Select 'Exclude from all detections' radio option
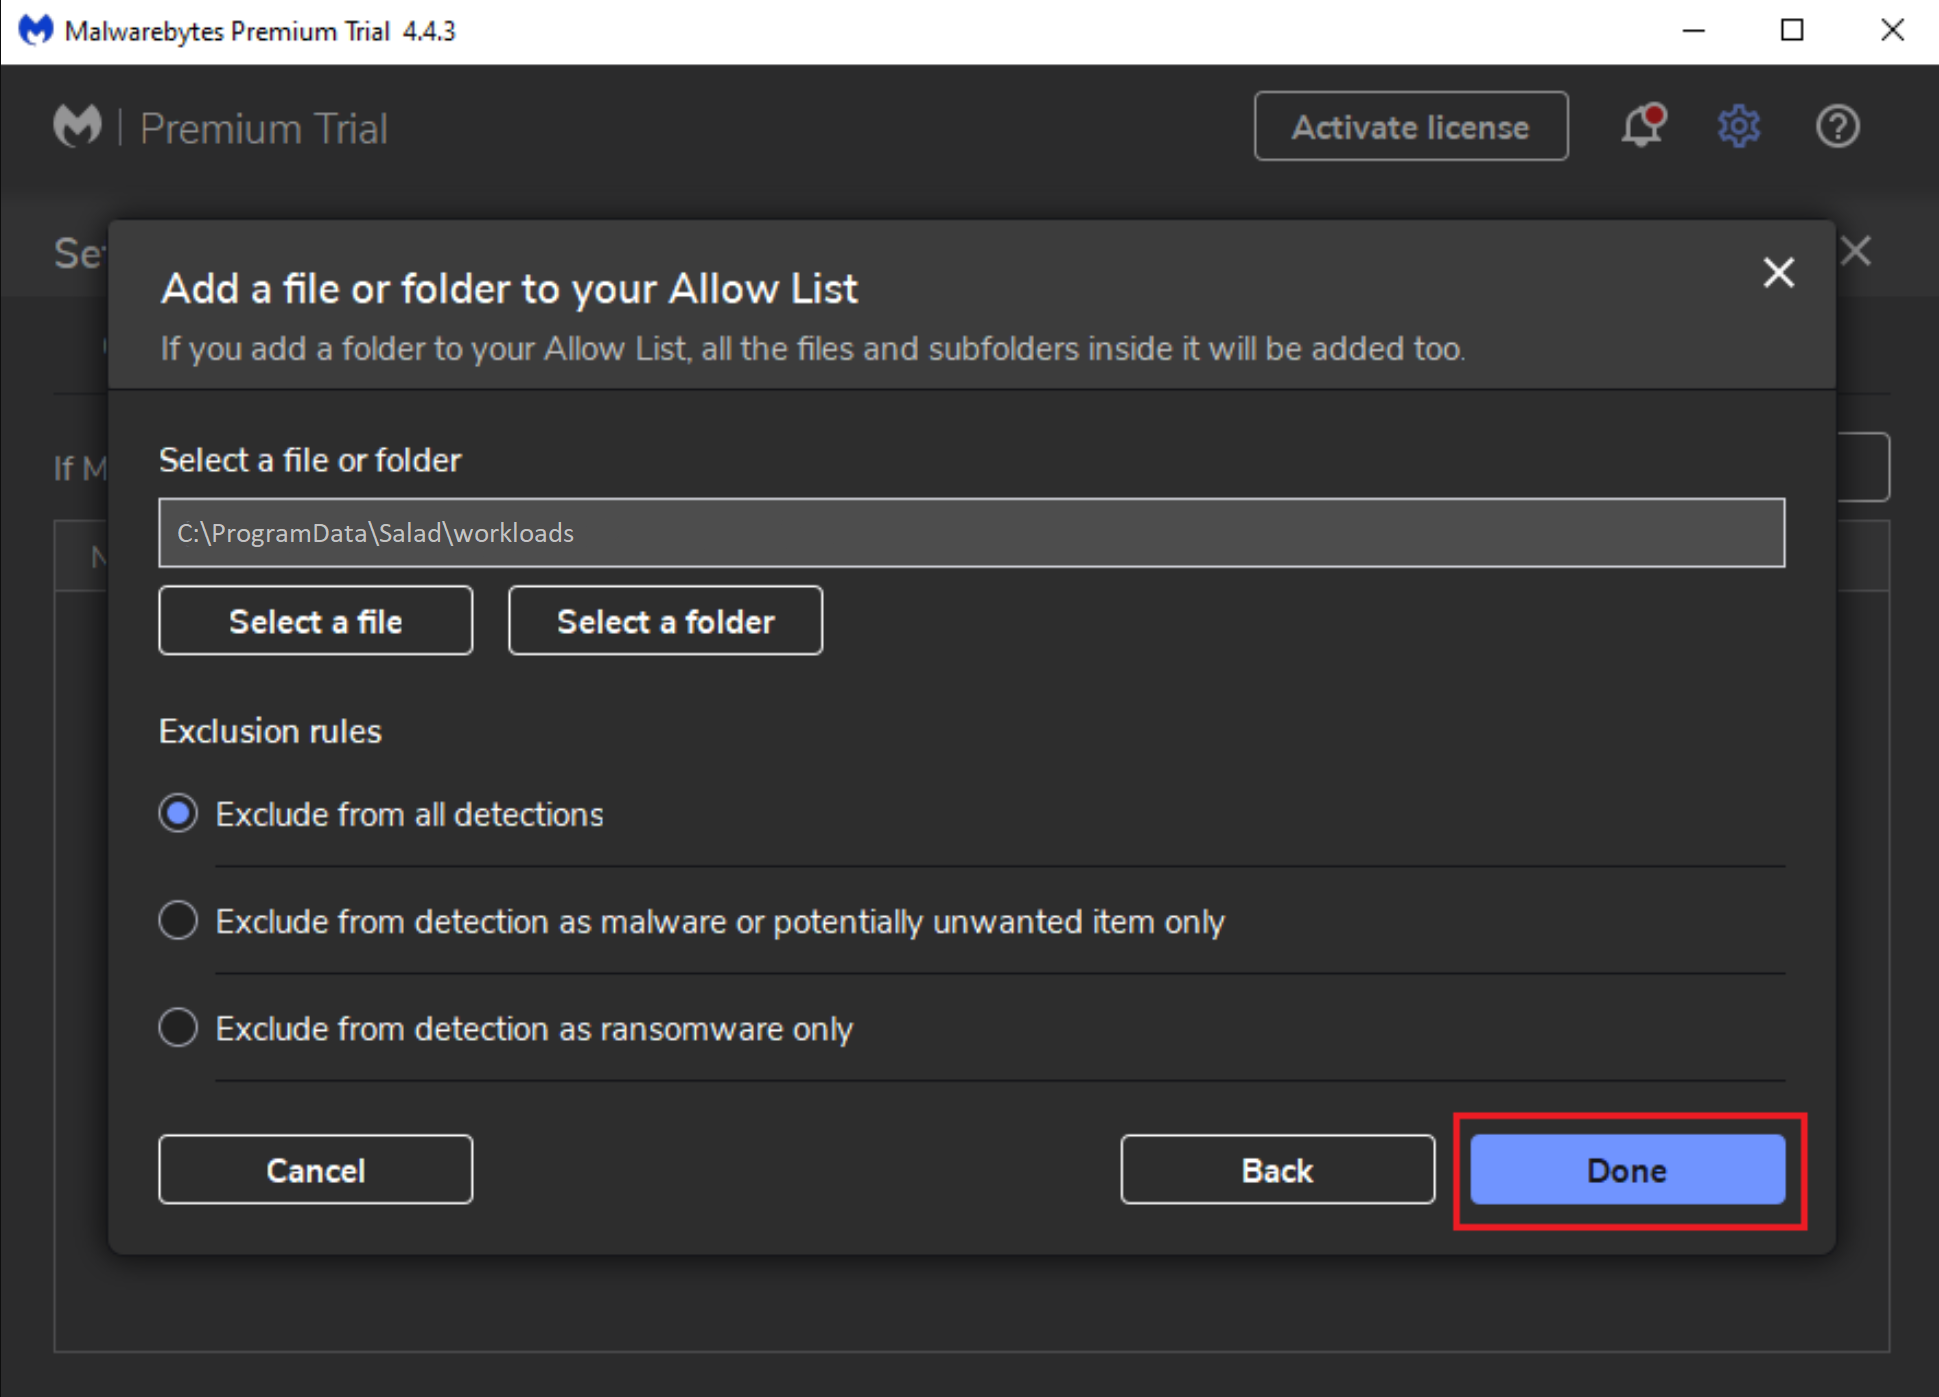Image resolution: width=1939 pixels, height=1397 pixels. (x=178, y=814)
